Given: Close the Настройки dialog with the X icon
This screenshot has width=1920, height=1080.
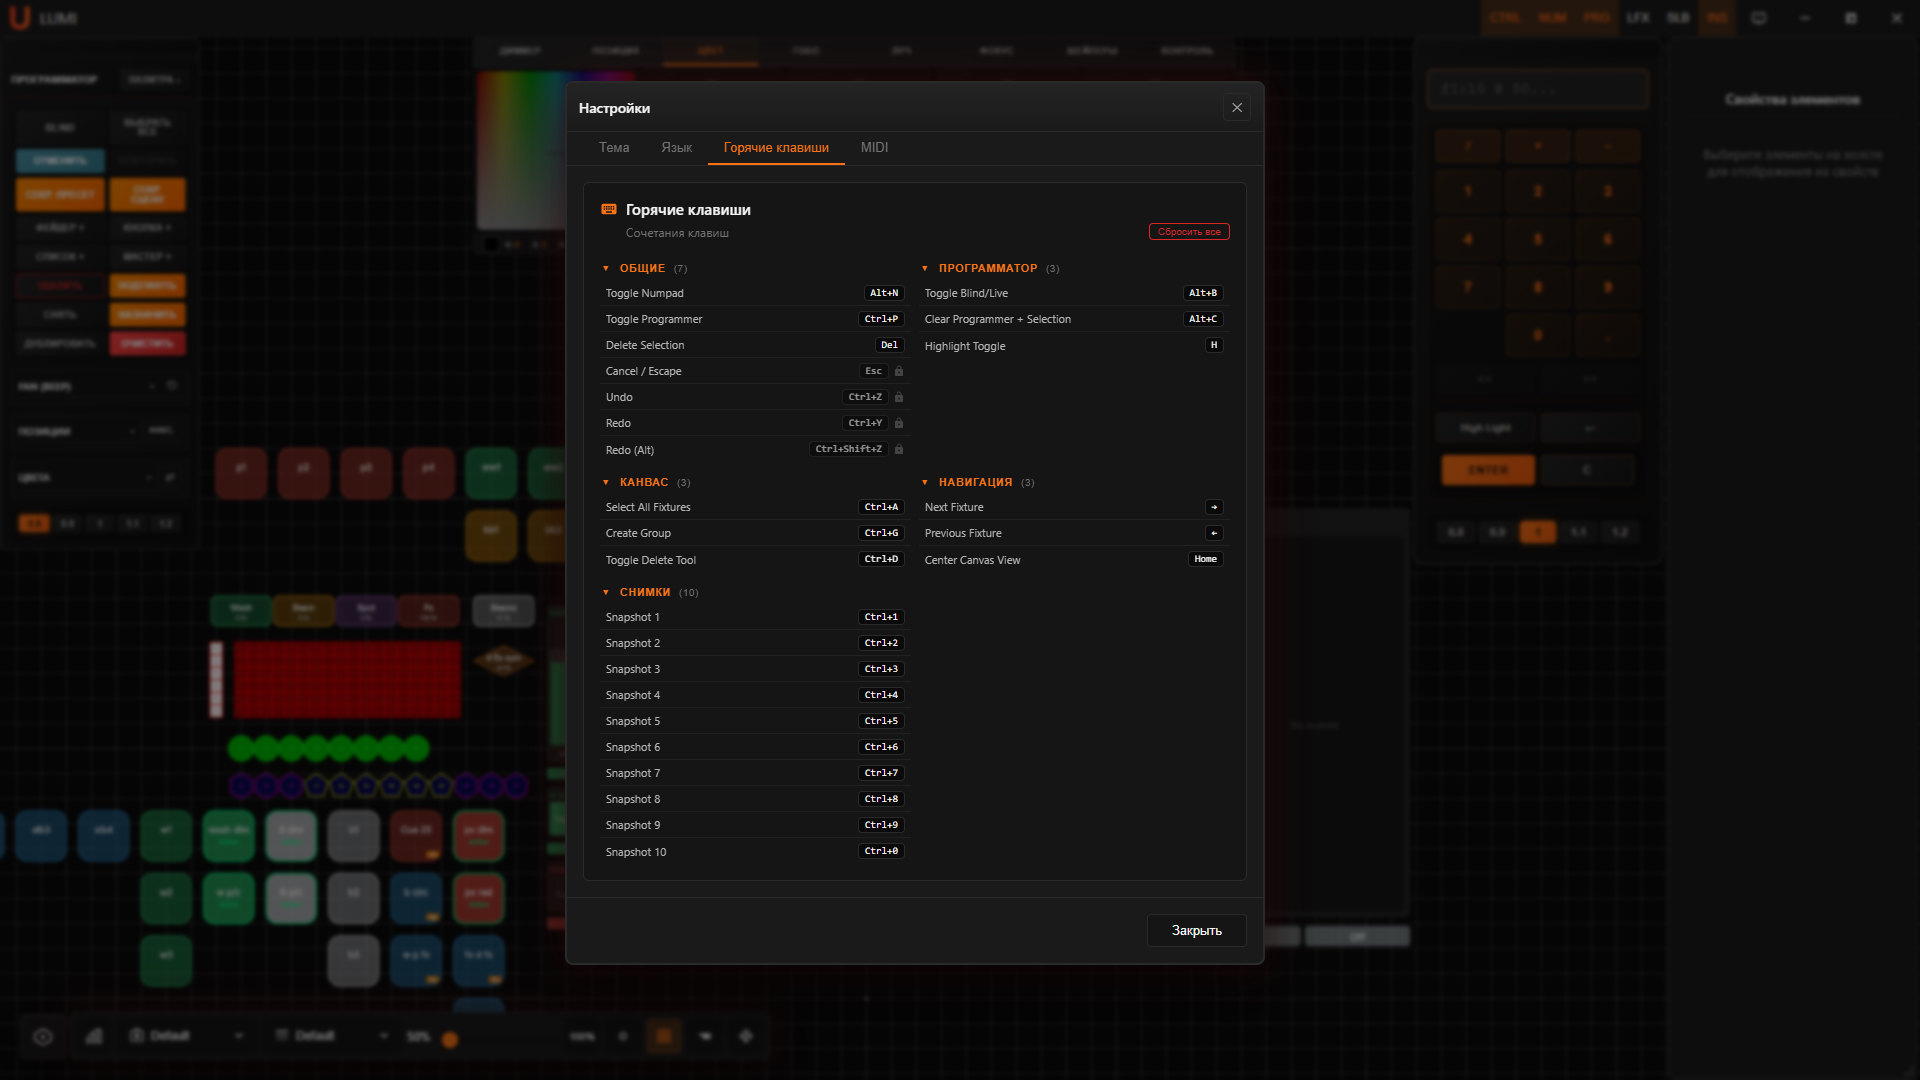Looking at the screenshot, I should (x=1237, y=108).
